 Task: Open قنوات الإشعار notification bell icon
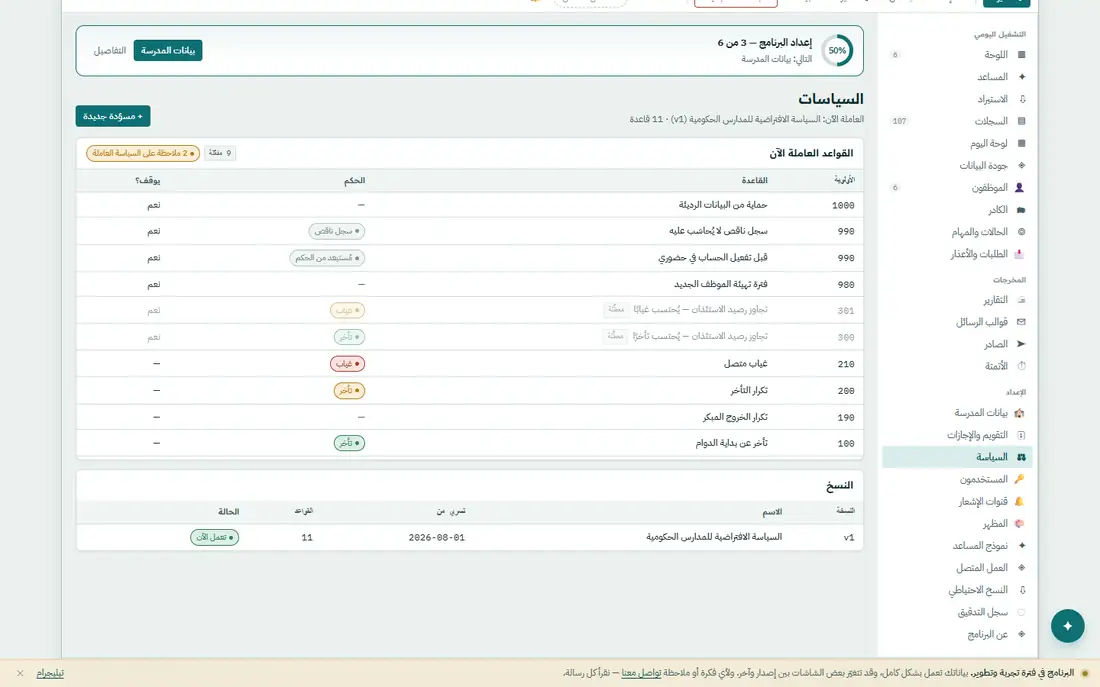(x=1019, y=501)
